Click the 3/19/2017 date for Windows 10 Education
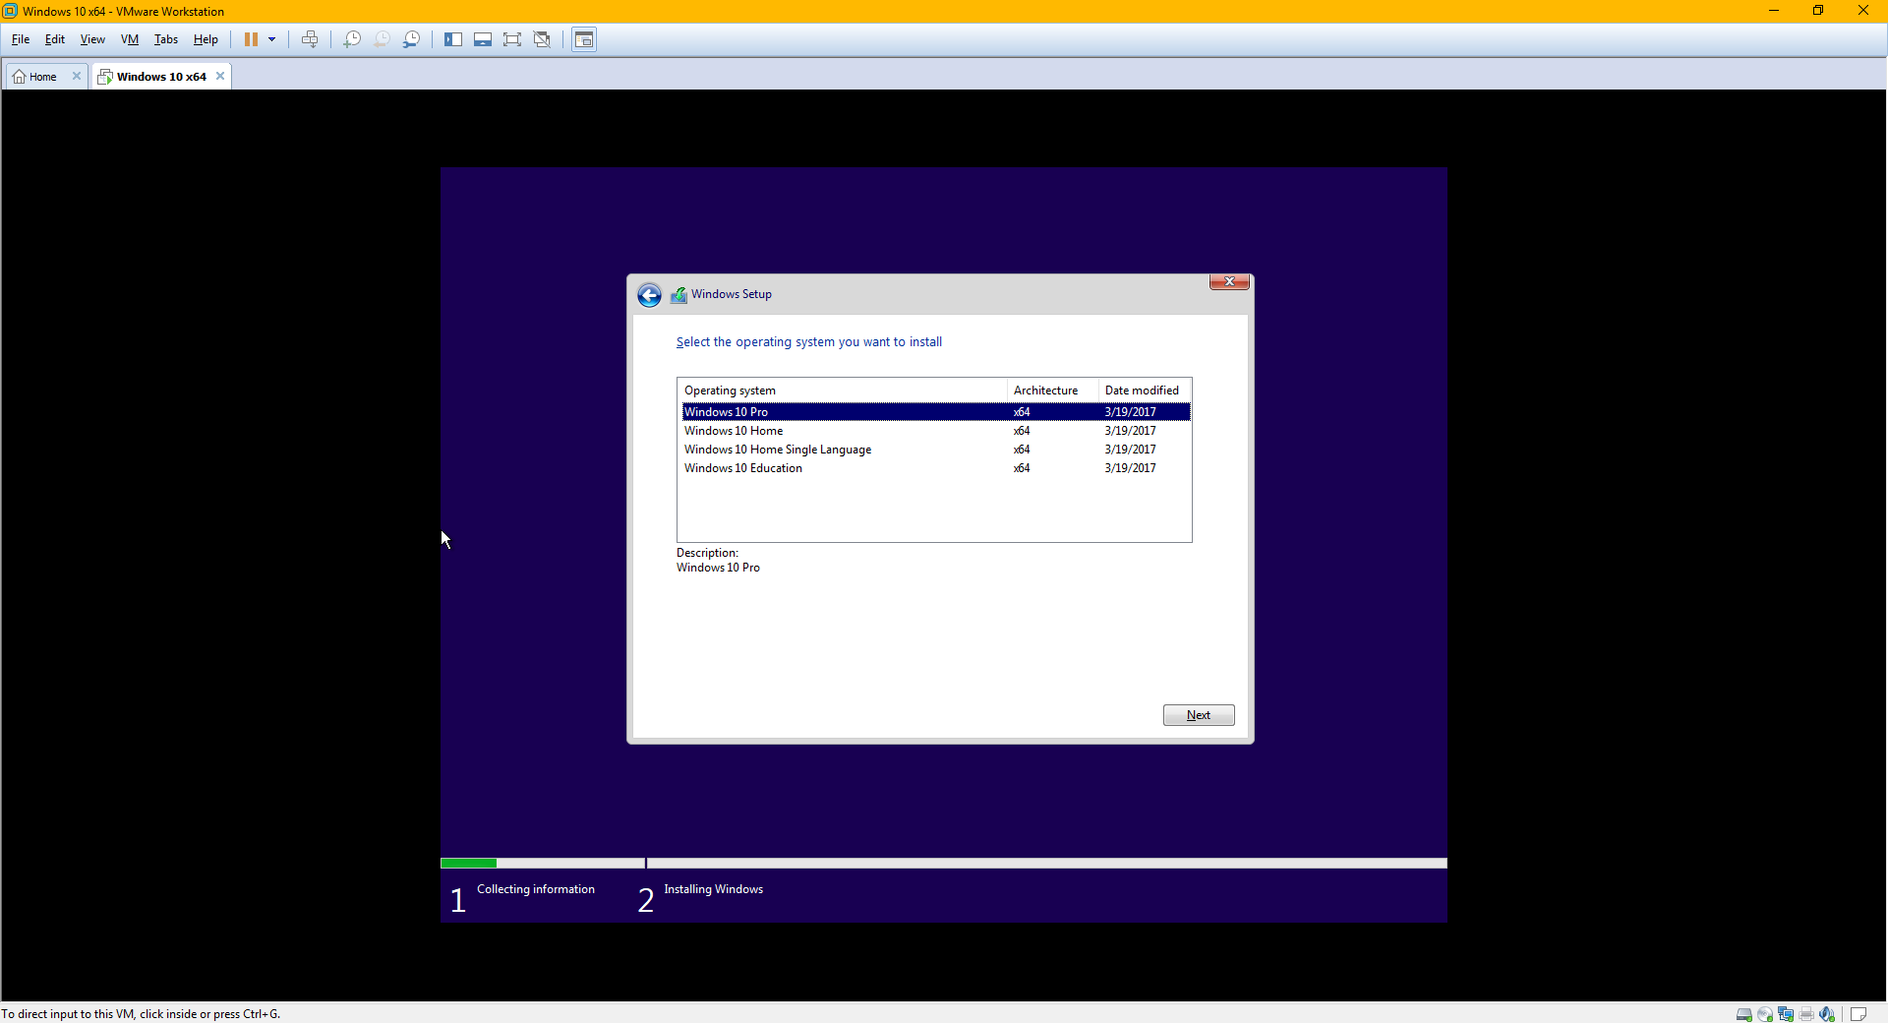This screenshot has width=1888, height=1023. pyautogui.click(x=1130, y=468)
